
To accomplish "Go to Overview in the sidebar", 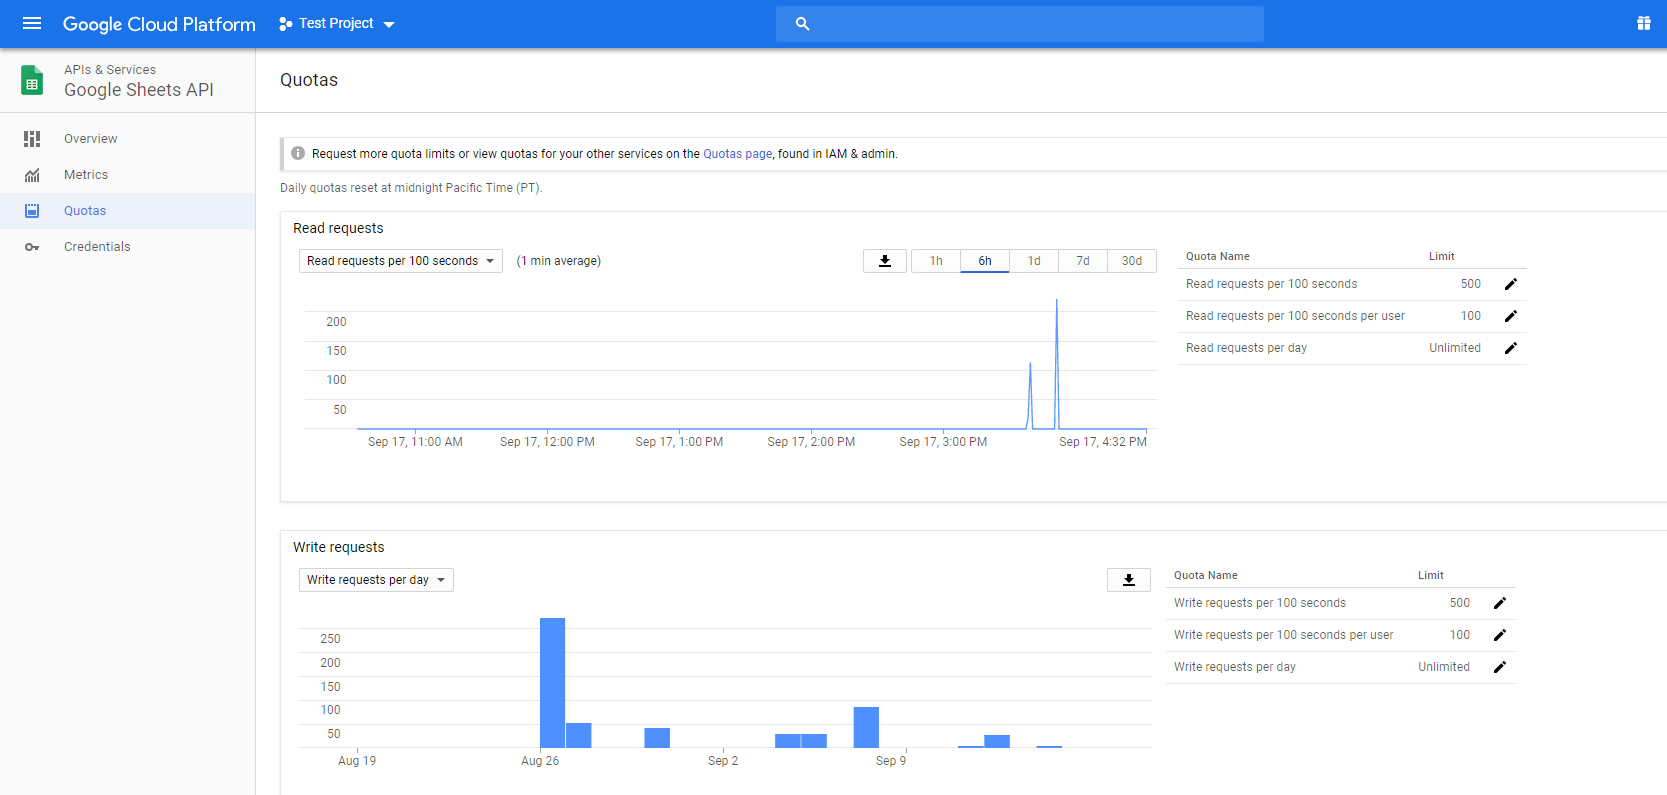I will 90,139.
